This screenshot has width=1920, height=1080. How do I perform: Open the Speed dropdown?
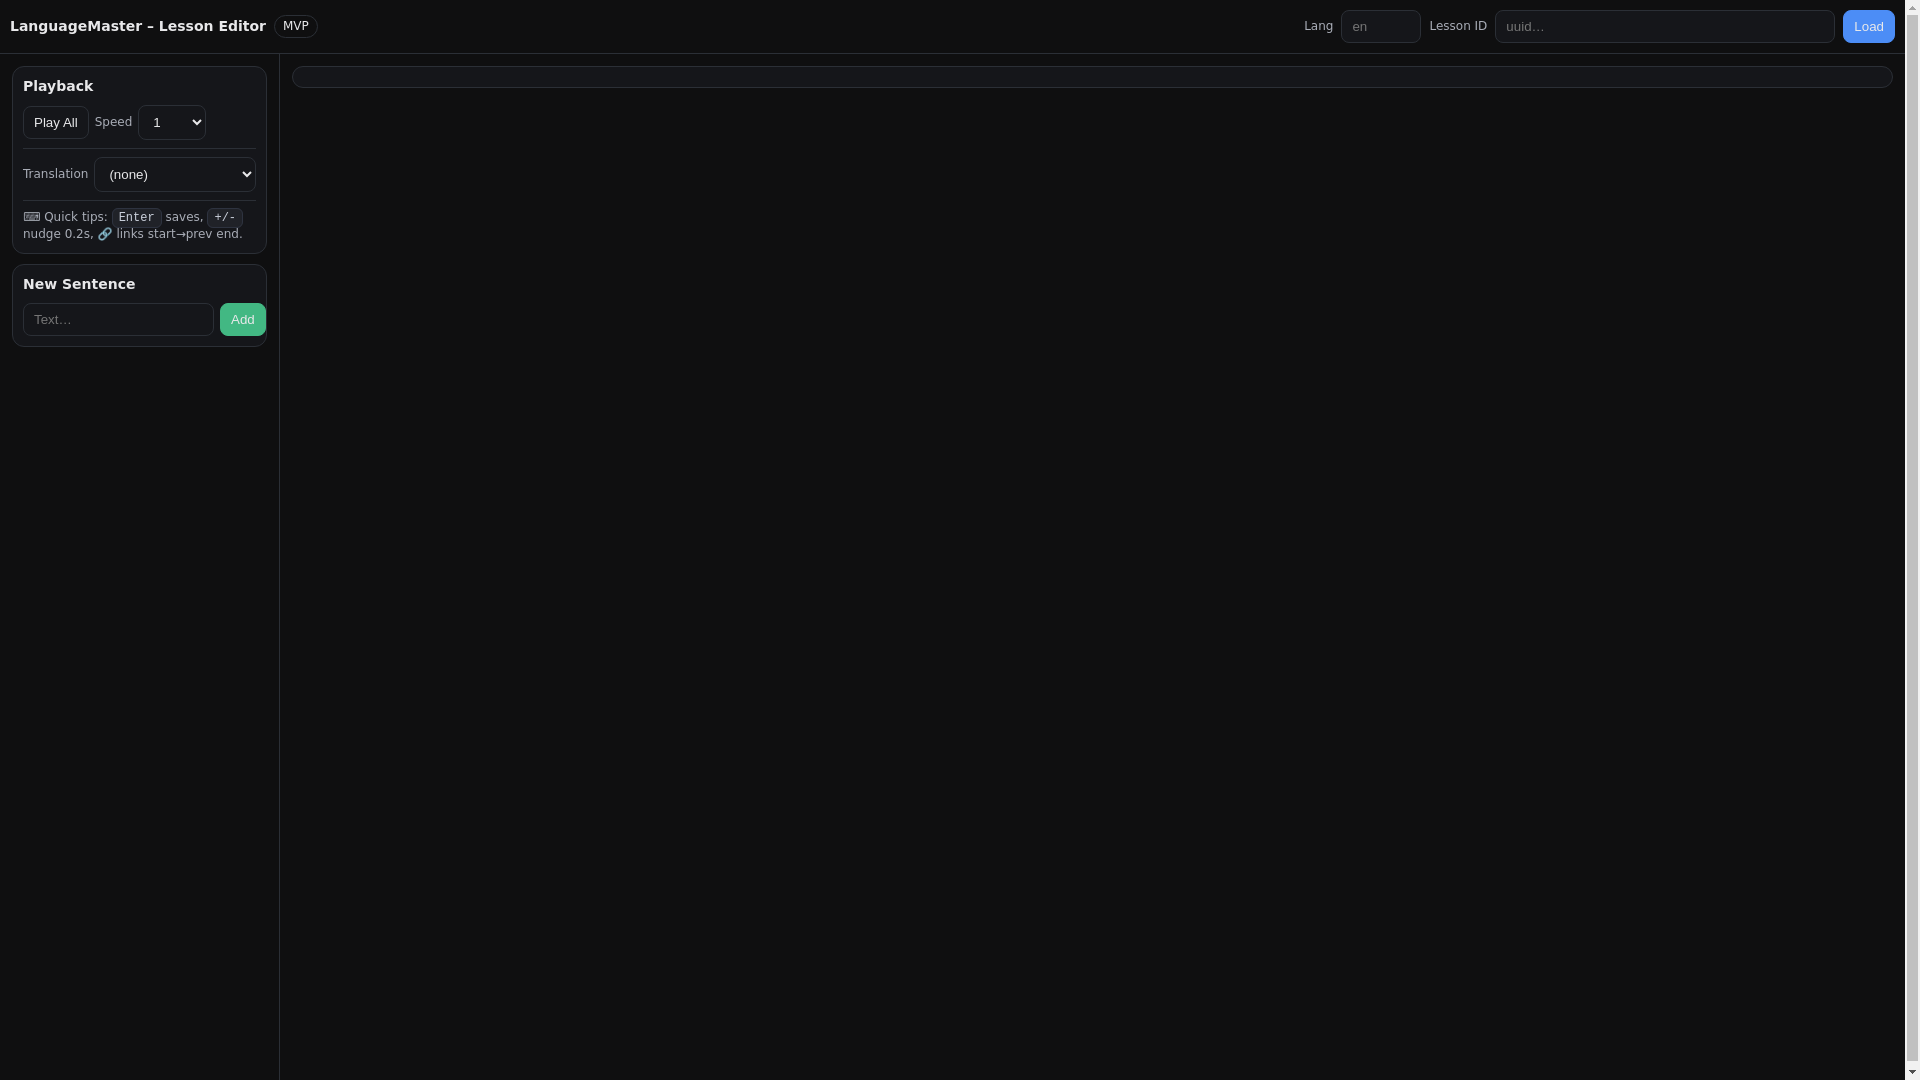pos(172,123)
